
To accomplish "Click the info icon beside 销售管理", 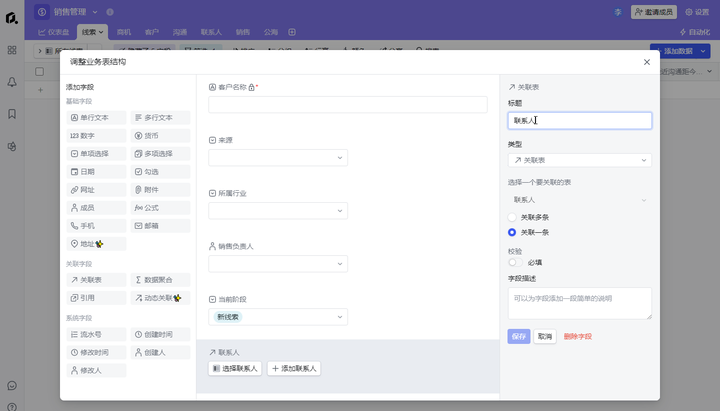I will 110,12.
